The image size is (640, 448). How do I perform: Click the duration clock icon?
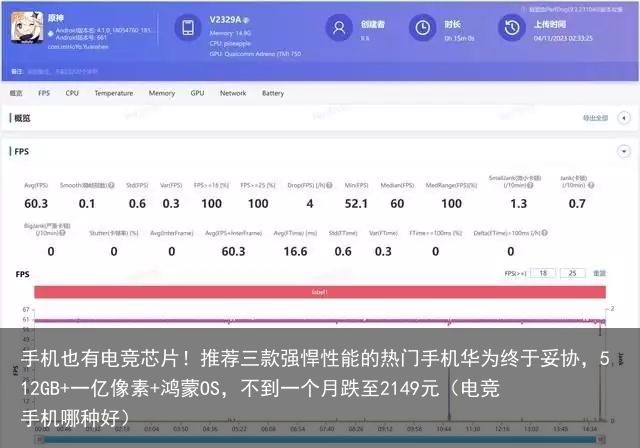[x=422, y=27]
